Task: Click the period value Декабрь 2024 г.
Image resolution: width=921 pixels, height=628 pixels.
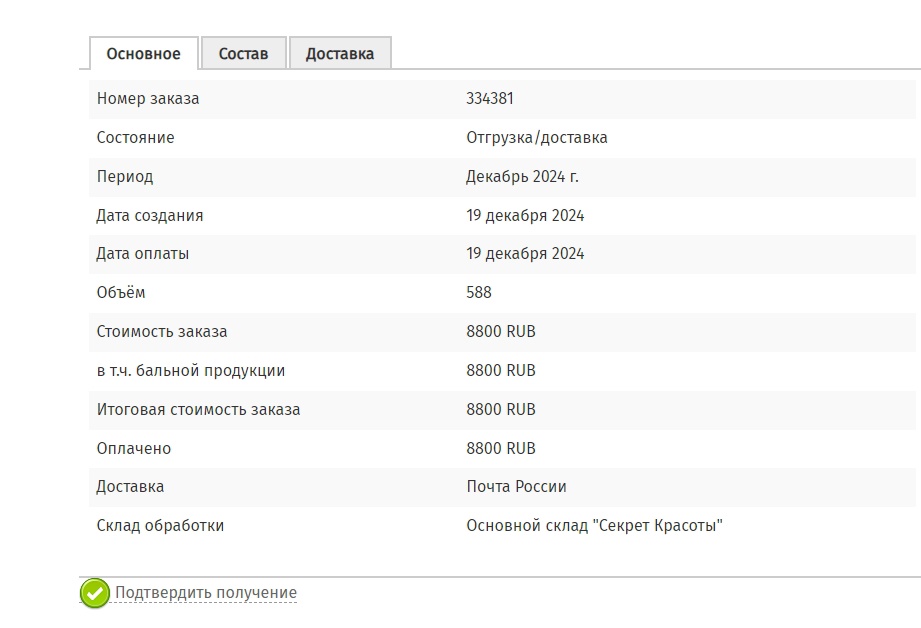Action: click(x=522, y=177)
